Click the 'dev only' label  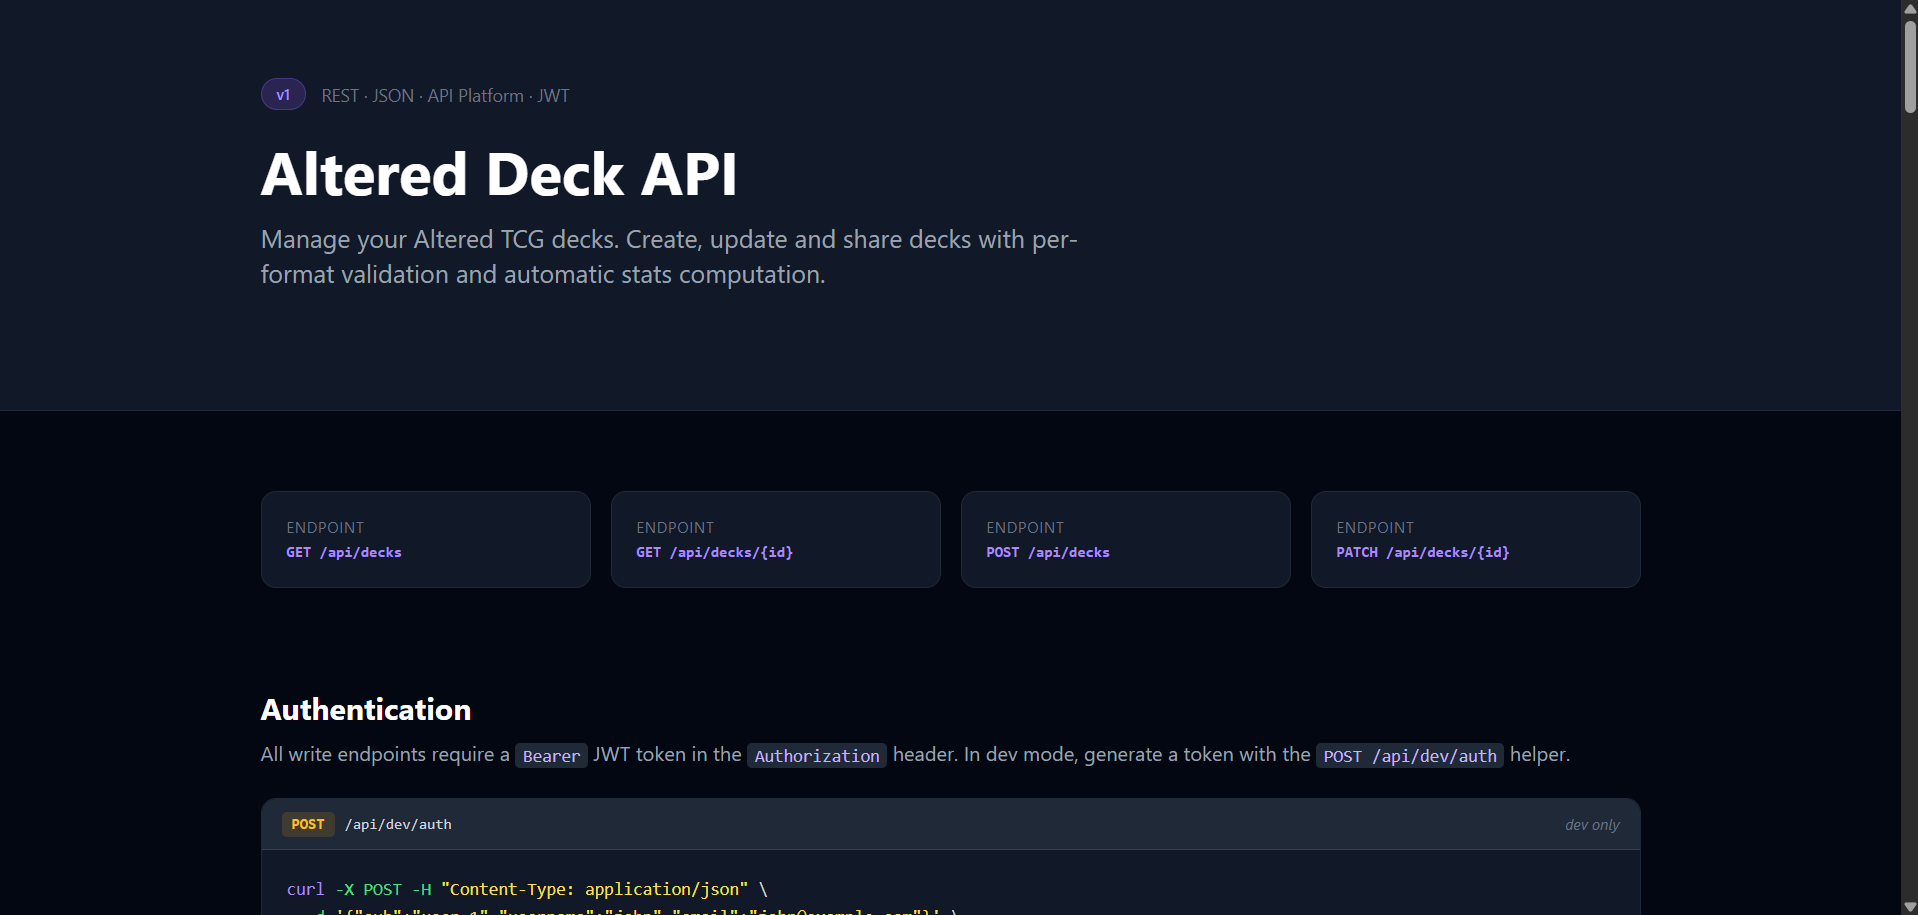[x=1592, y=825]
